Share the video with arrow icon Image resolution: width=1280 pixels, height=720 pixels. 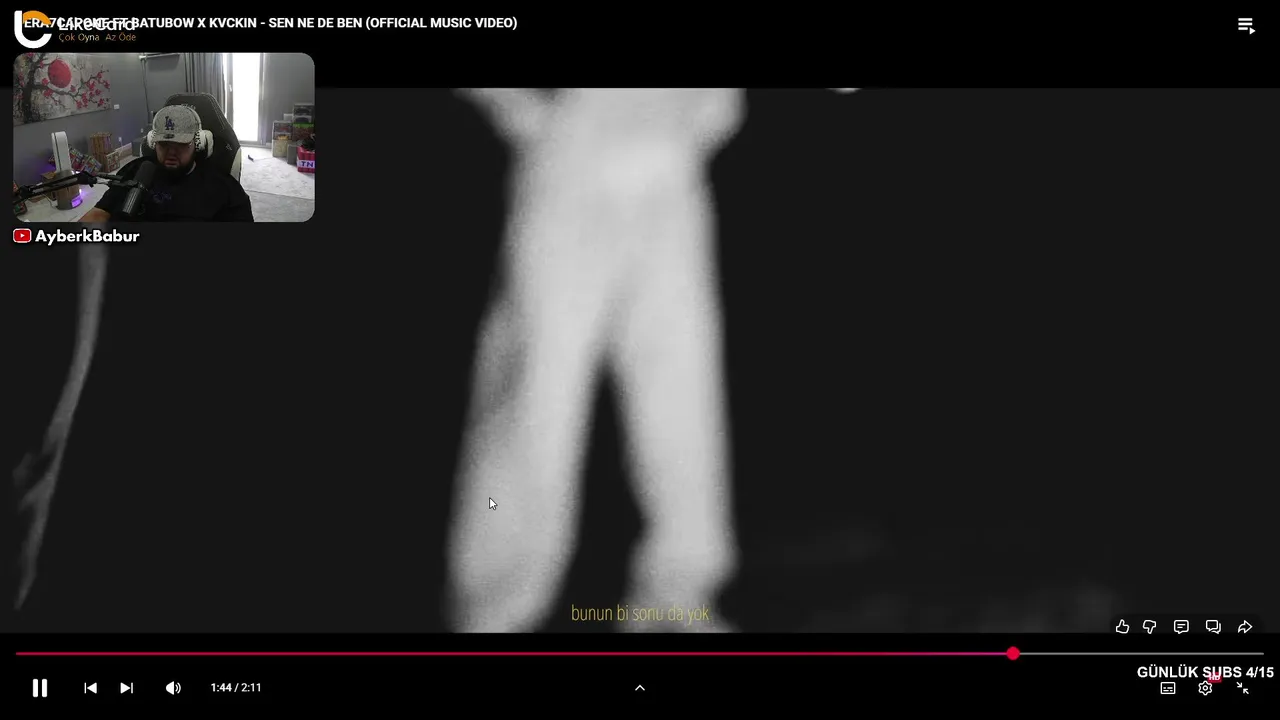point(1245,627)
